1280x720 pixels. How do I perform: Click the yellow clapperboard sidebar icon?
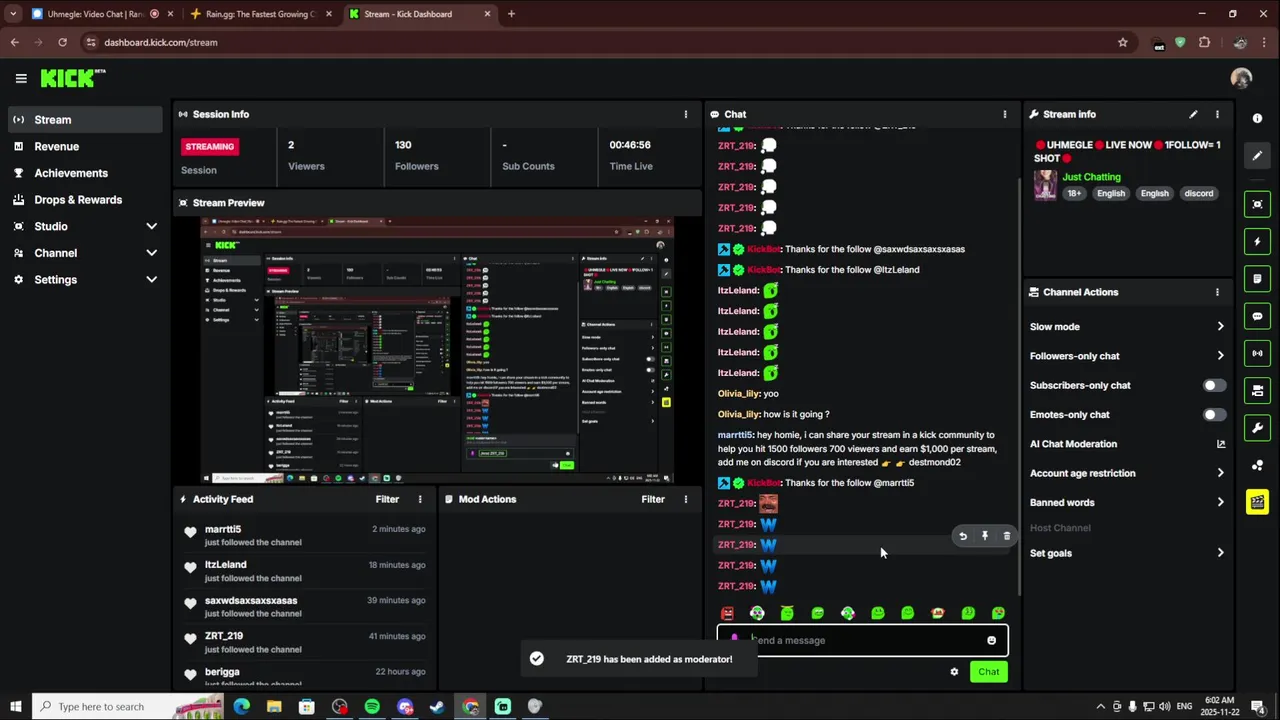pos(1257,502)
